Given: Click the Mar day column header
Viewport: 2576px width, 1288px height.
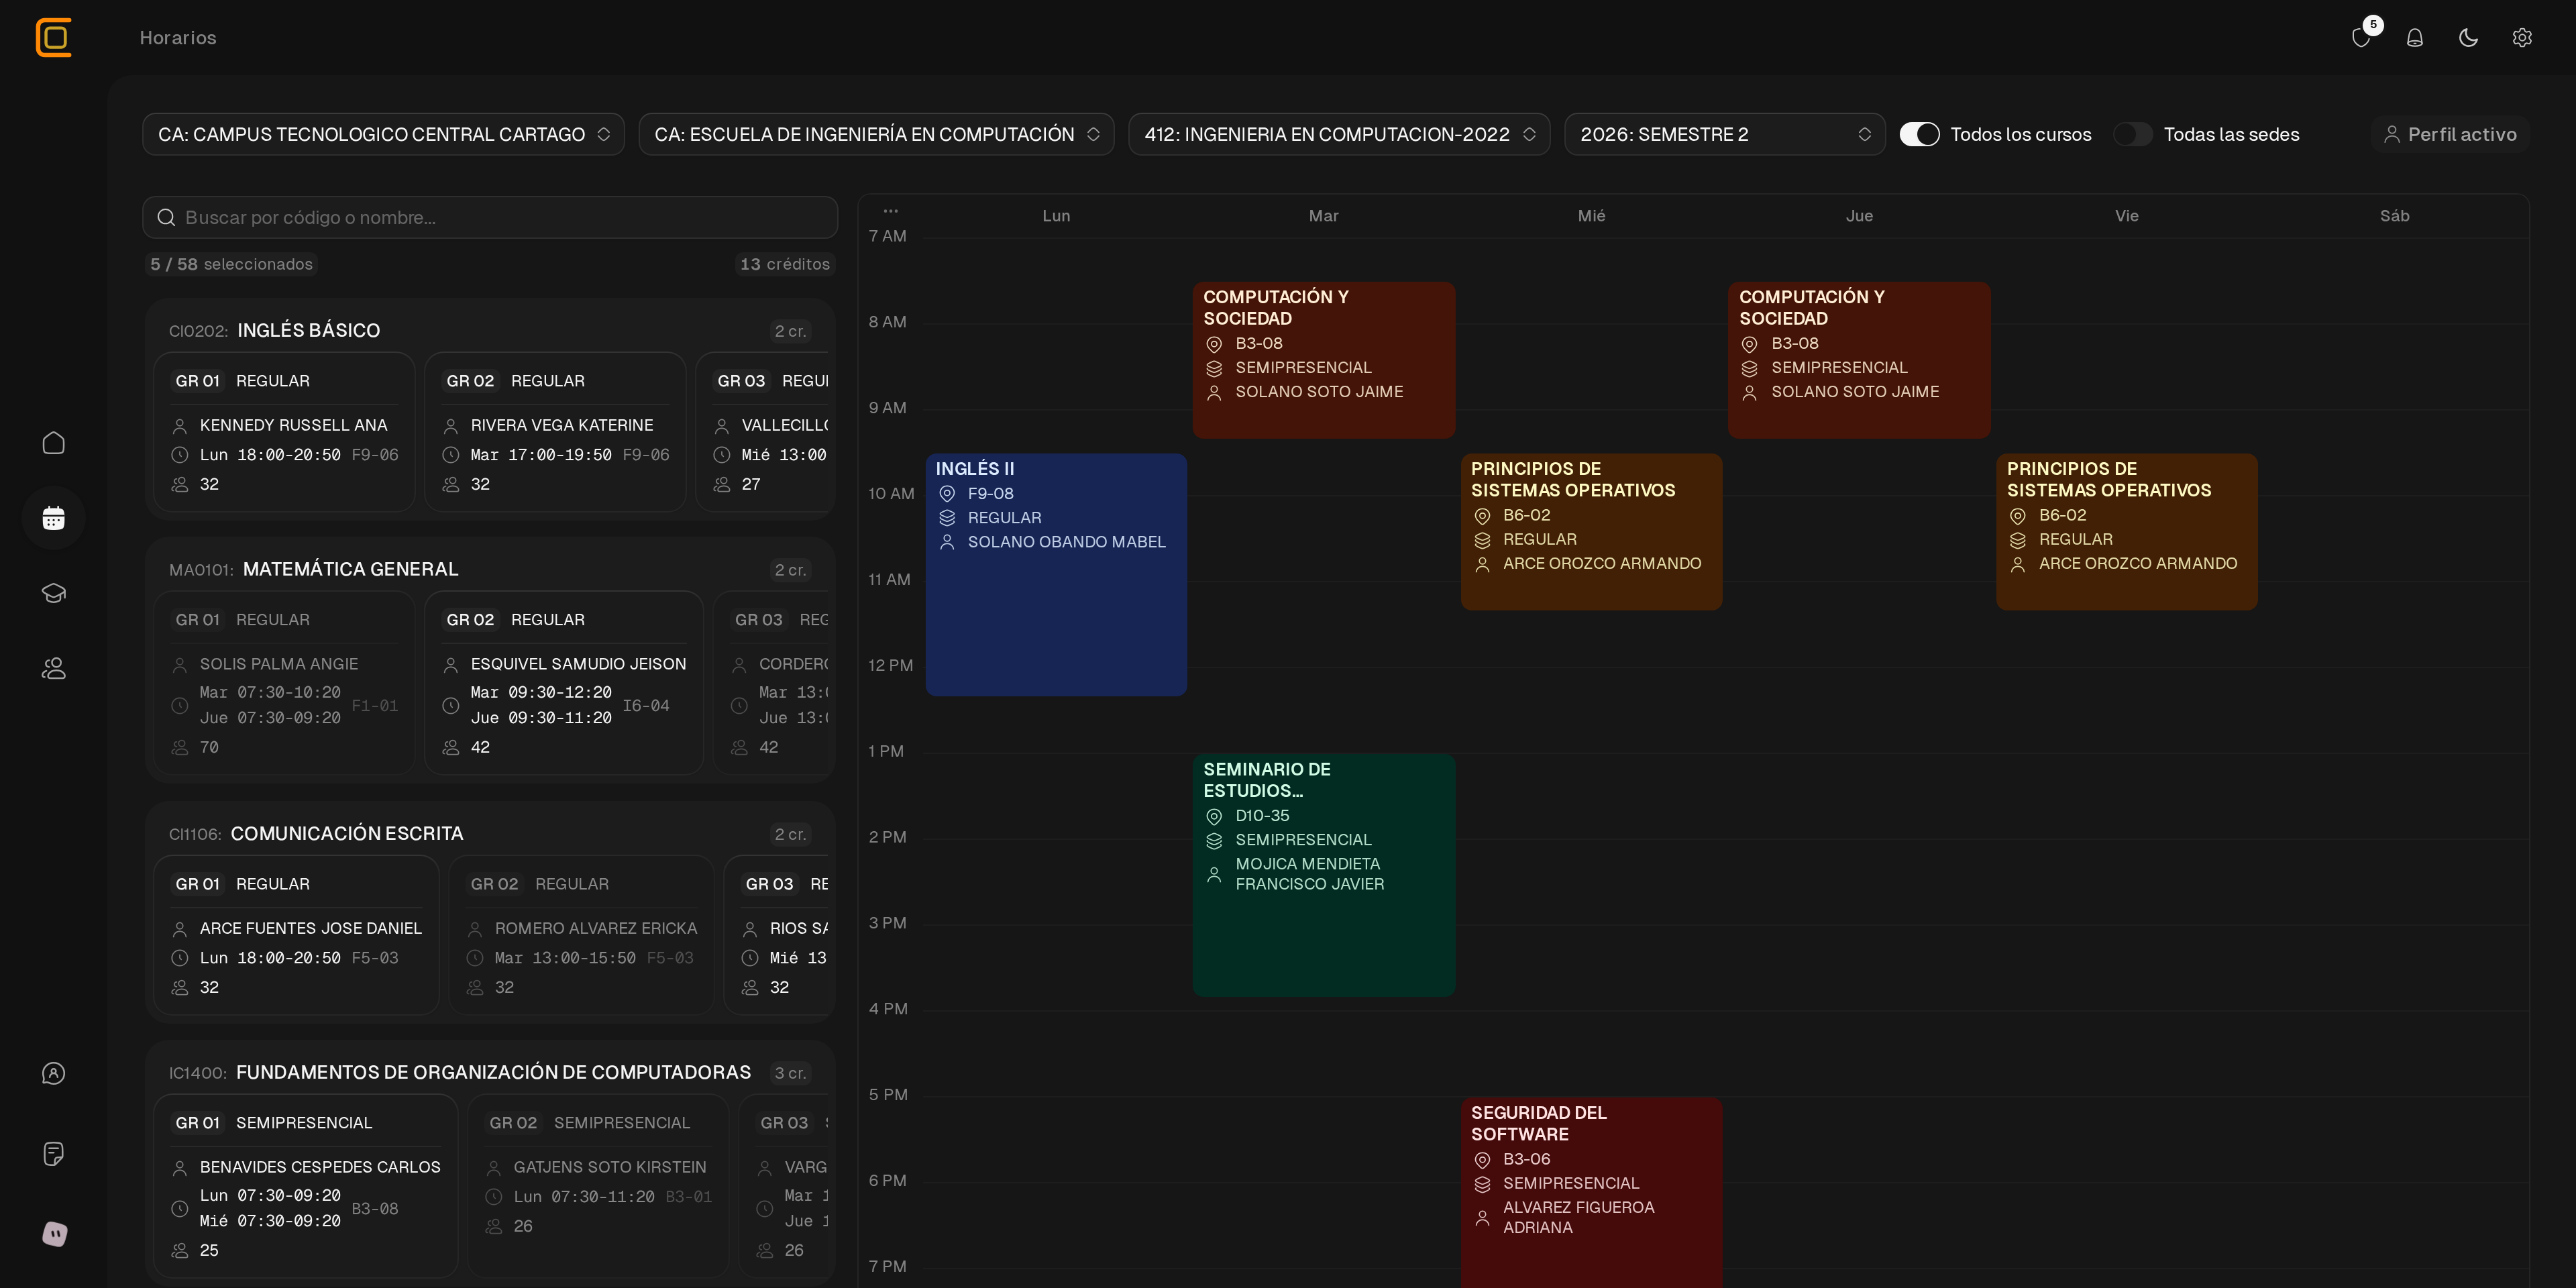Looking at the screenshot, I should click(x=1323, y=216).
